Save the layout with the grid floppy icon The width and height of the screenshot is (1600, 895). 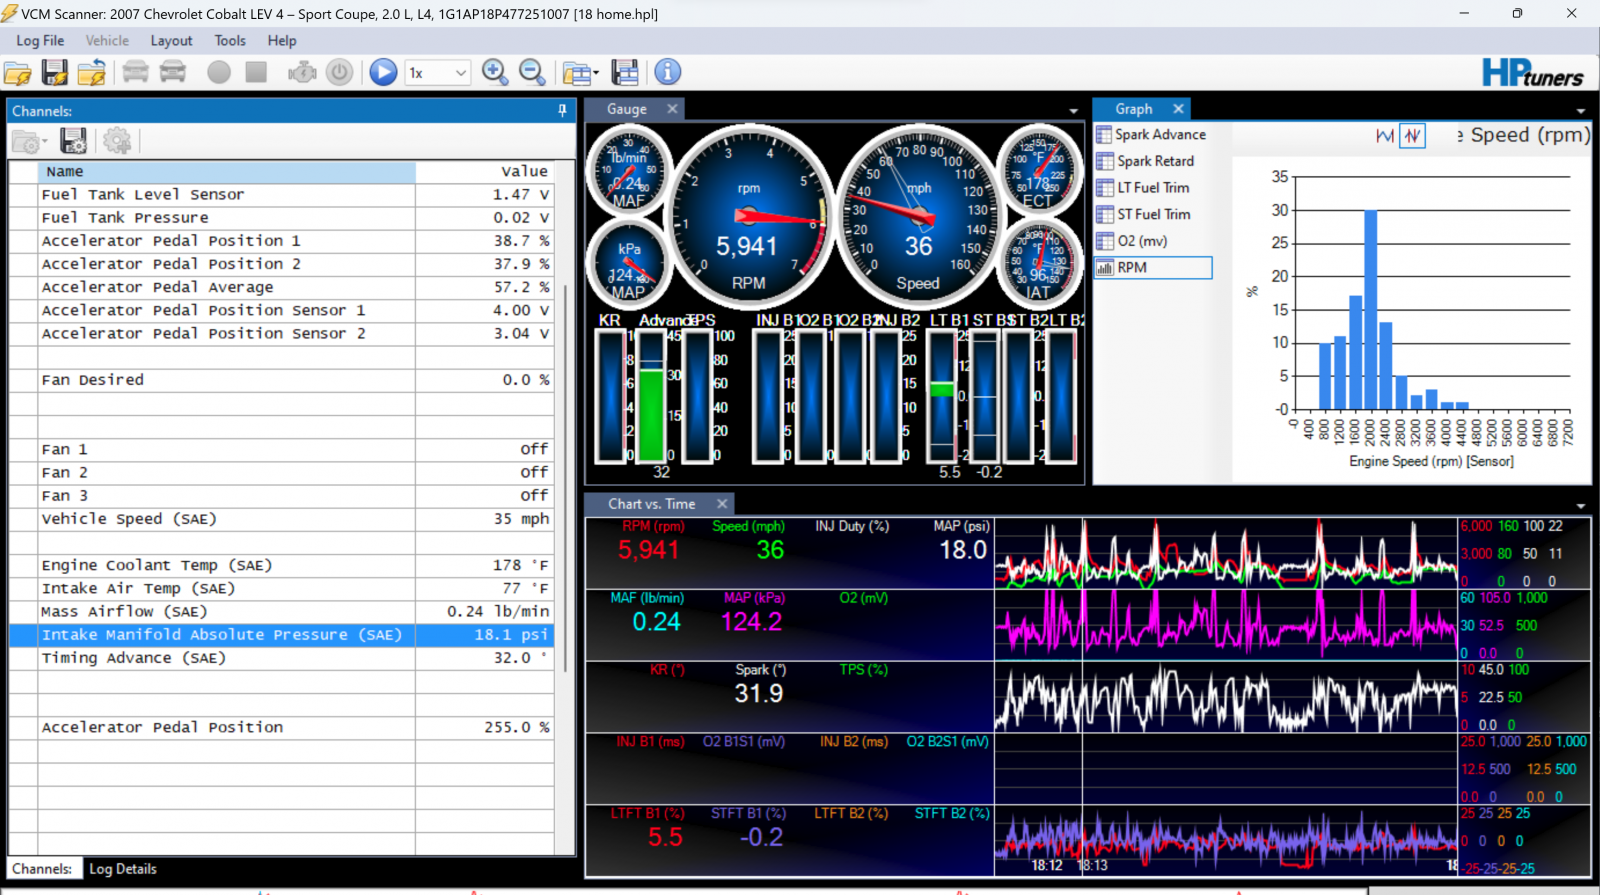626,72
